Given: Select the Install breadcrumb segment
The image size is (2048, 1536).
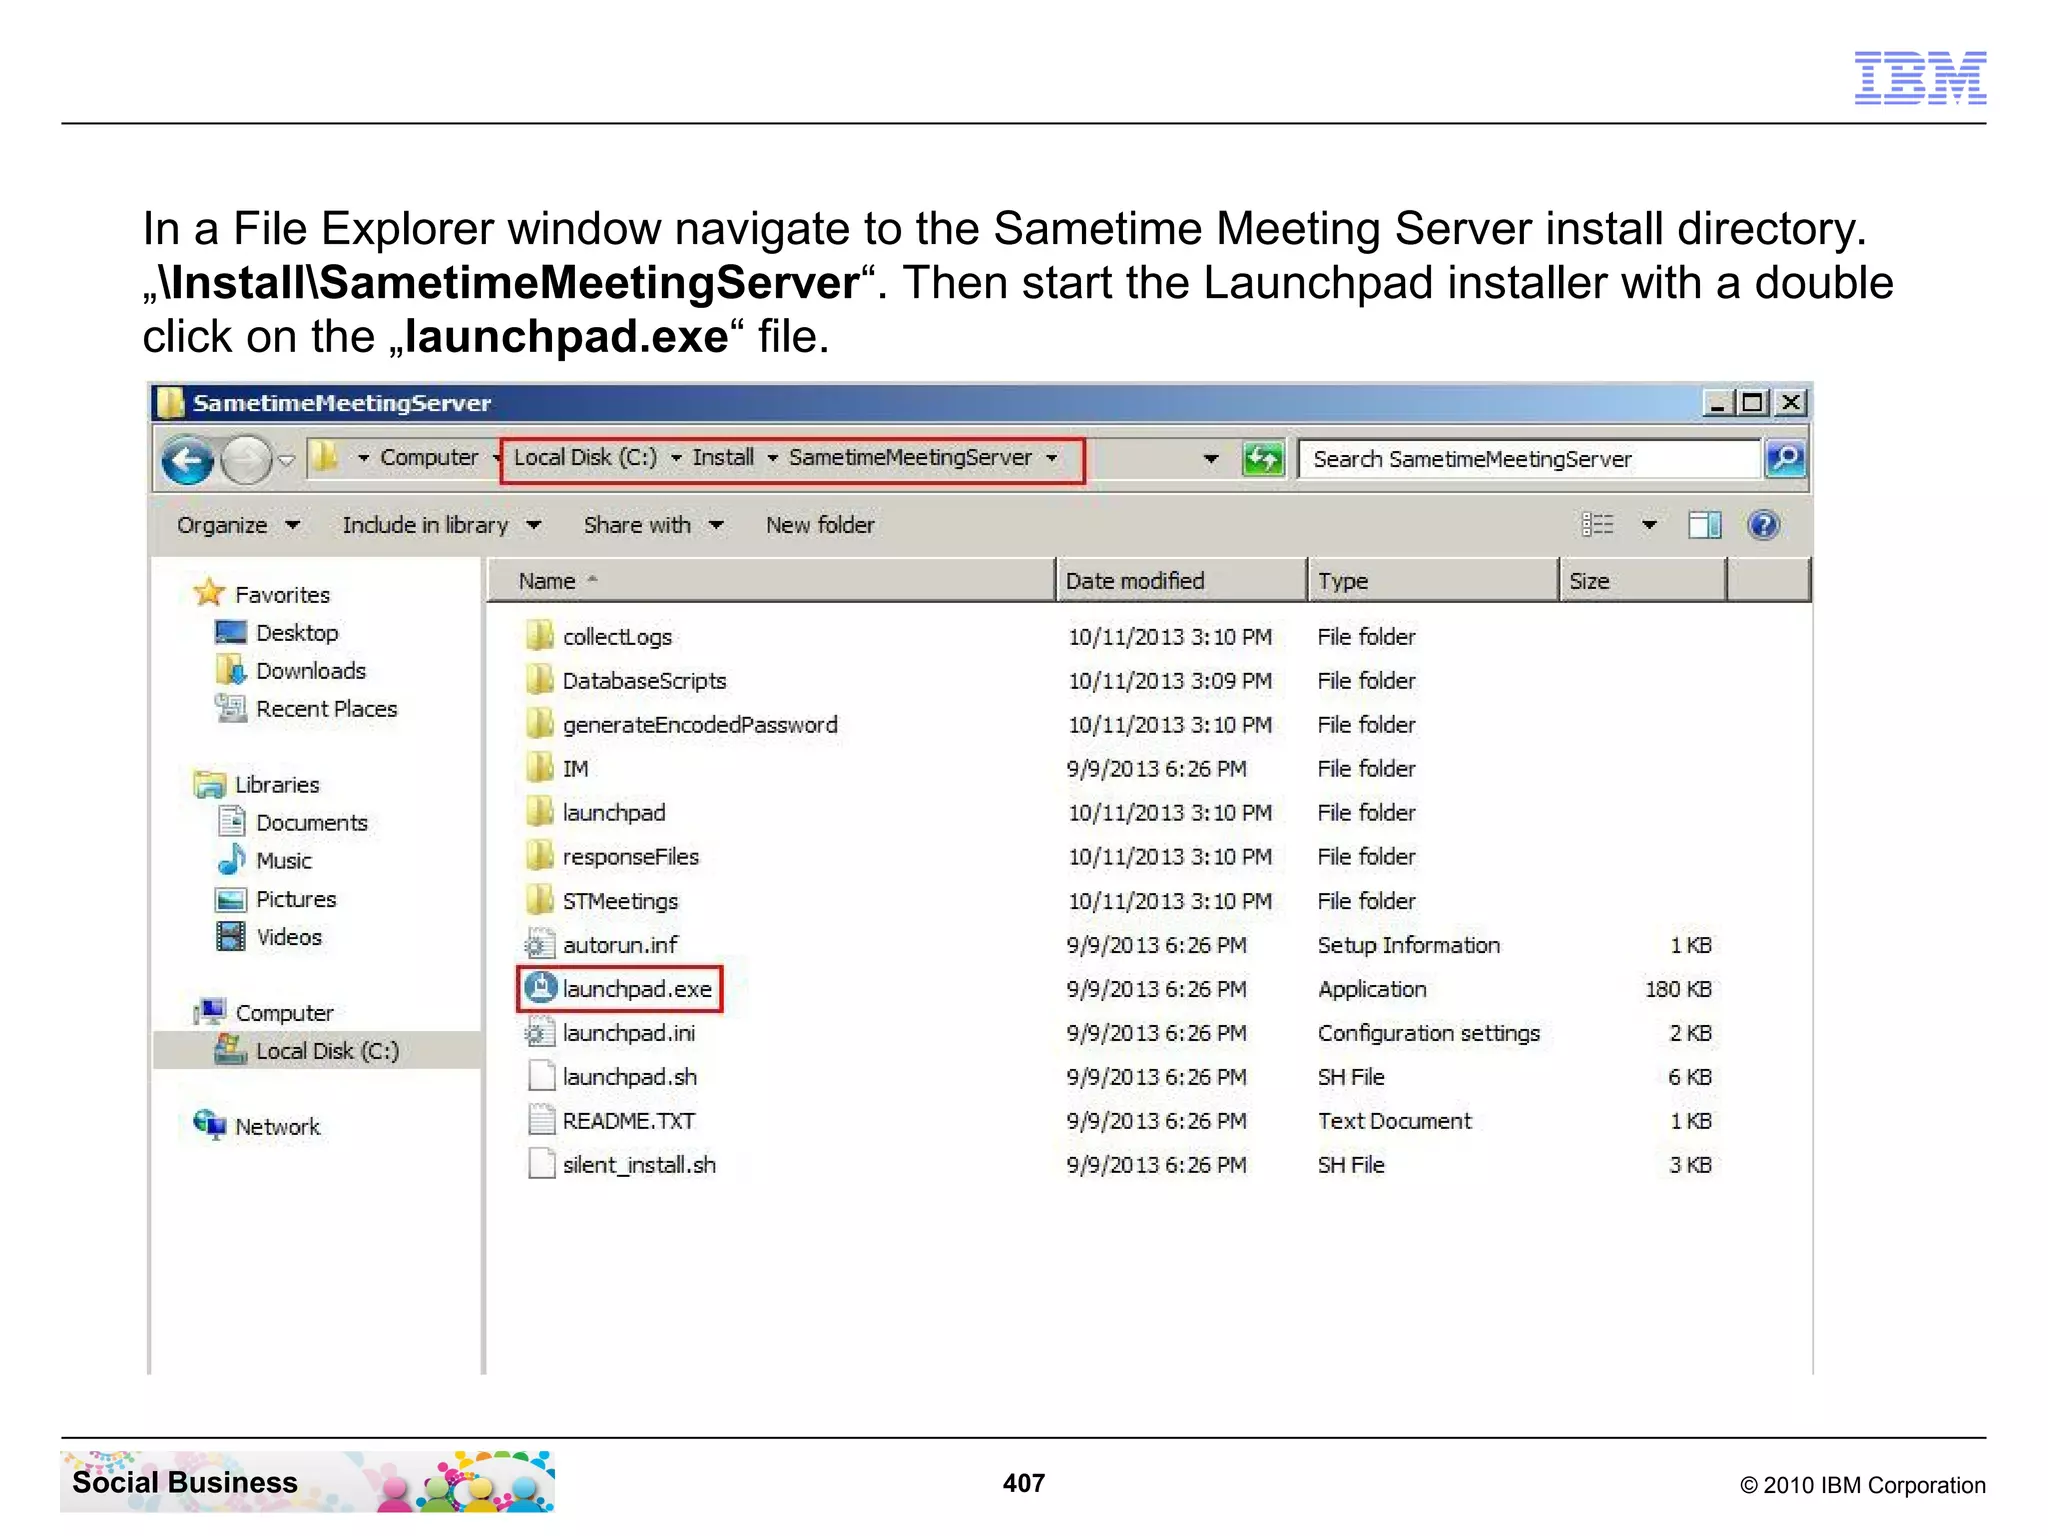Looking at the screenshot, I should (723, 457).
